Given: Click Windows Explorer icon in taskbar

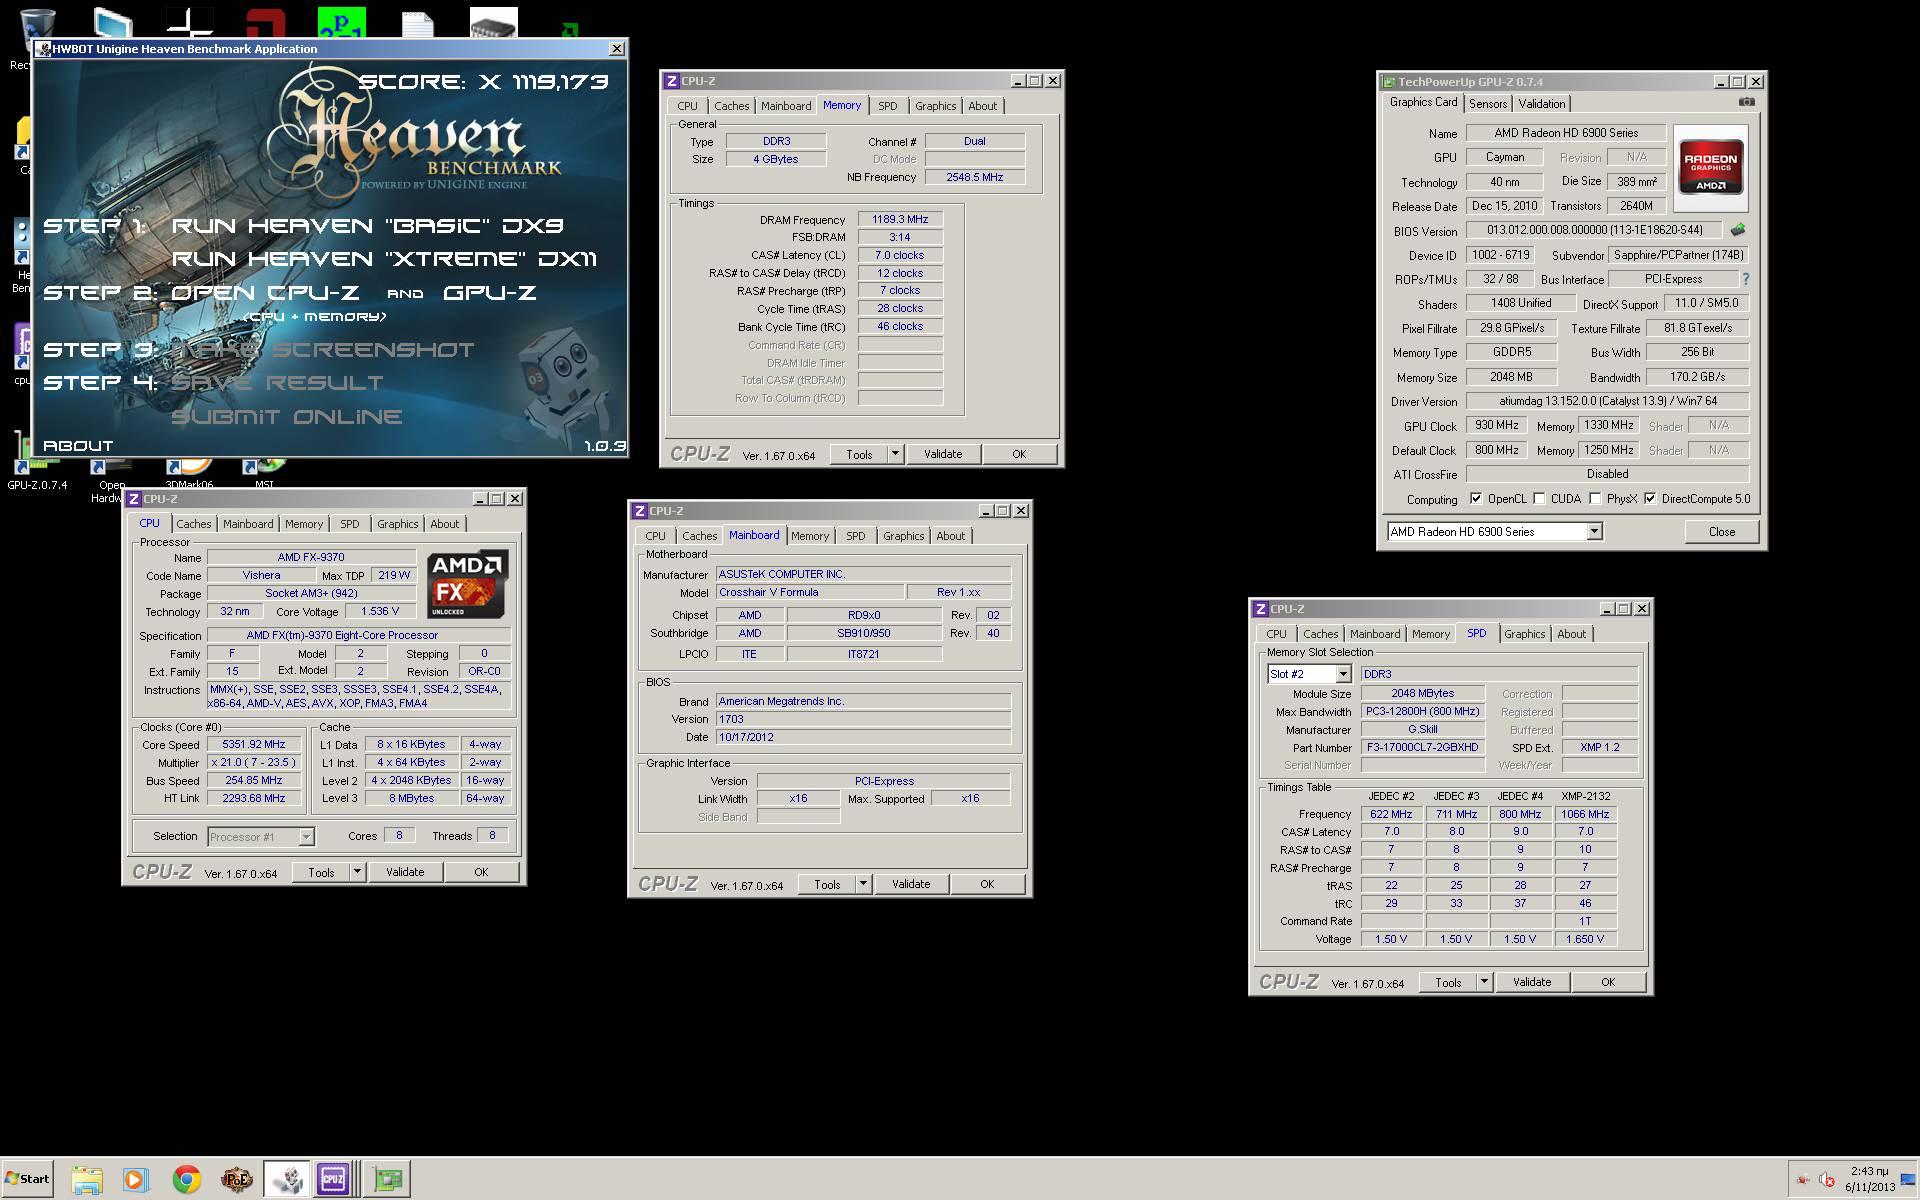Looking at the screenshot, I should (86, 1179).
